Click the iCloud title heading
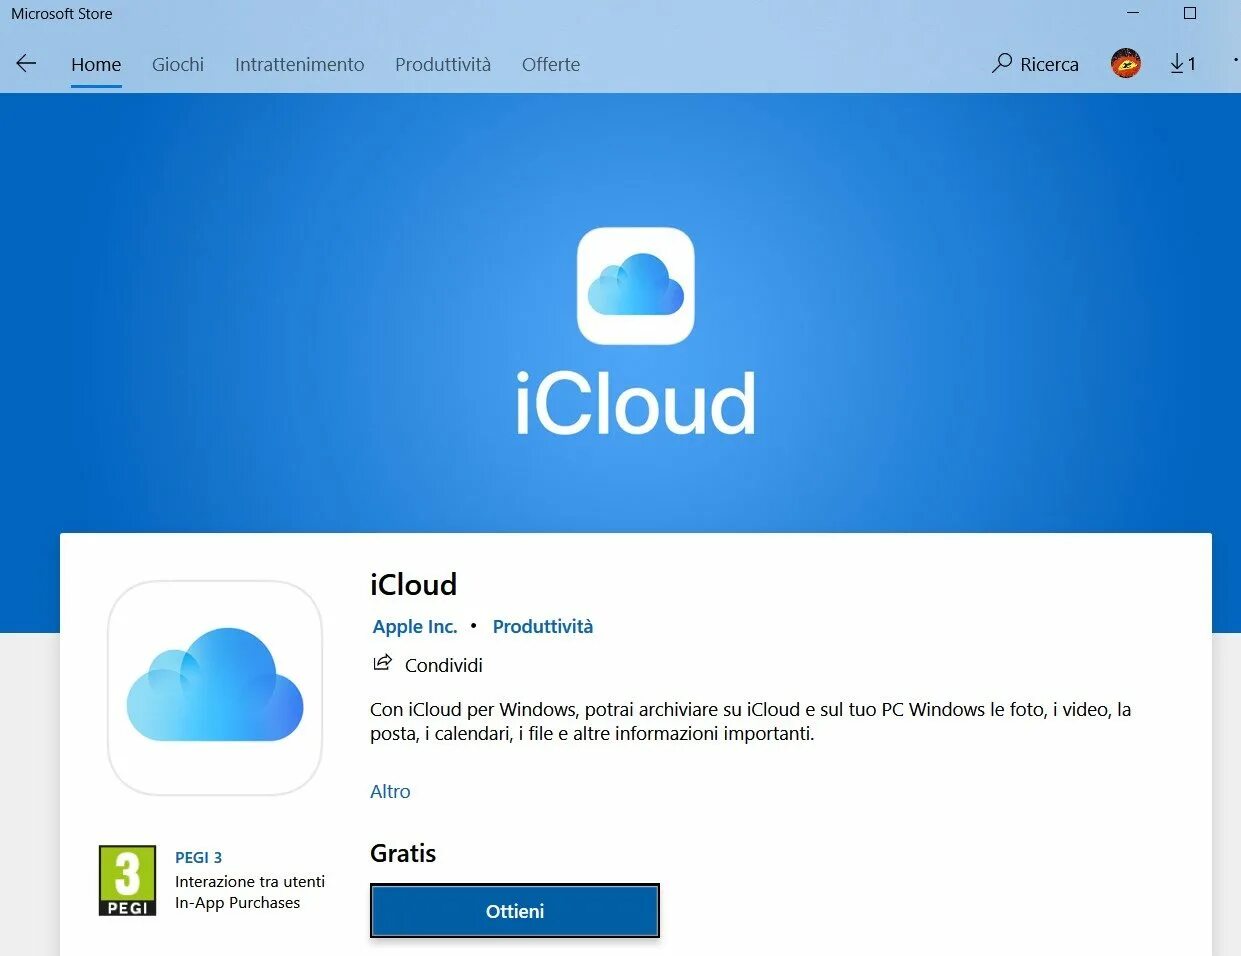 point(413,584)
